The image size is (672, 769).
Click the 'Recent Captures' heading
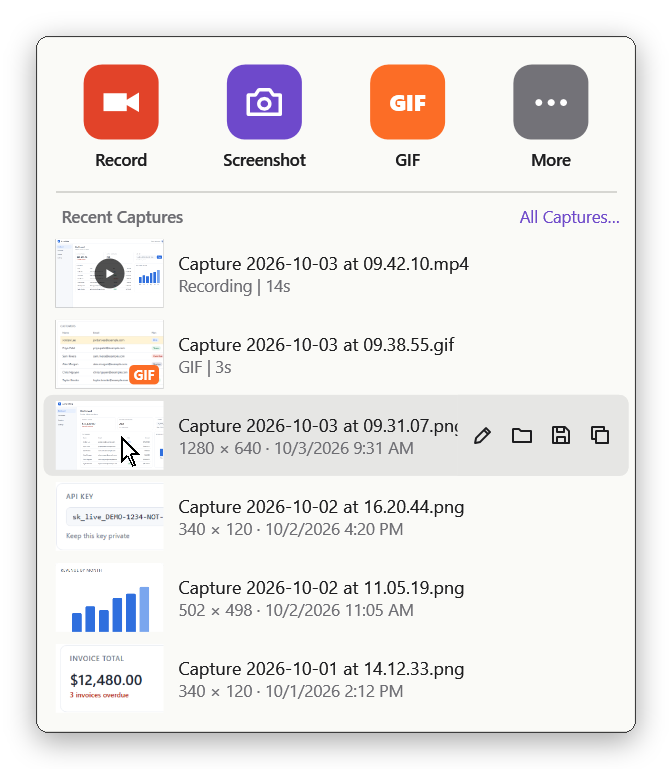click(122, 217)
